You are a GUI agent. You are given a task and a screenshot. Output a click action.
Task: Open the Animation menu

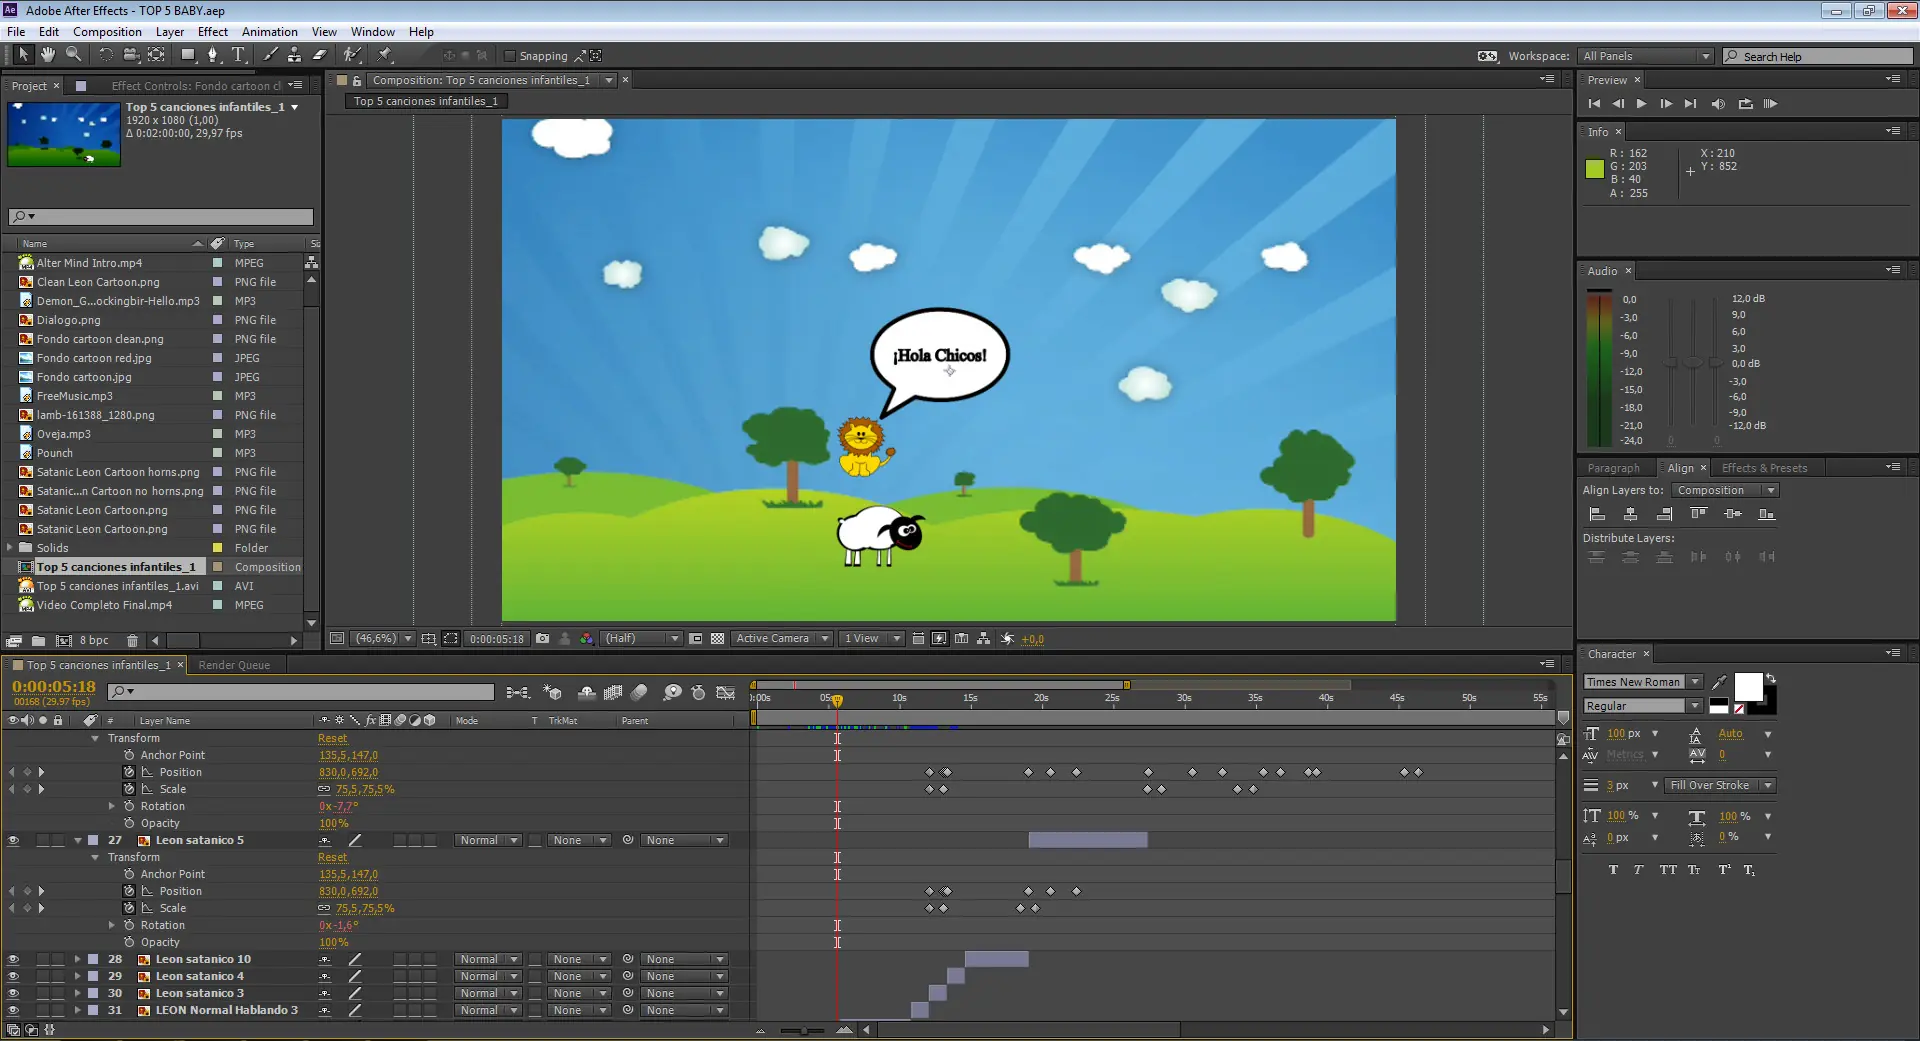[269, 32]
